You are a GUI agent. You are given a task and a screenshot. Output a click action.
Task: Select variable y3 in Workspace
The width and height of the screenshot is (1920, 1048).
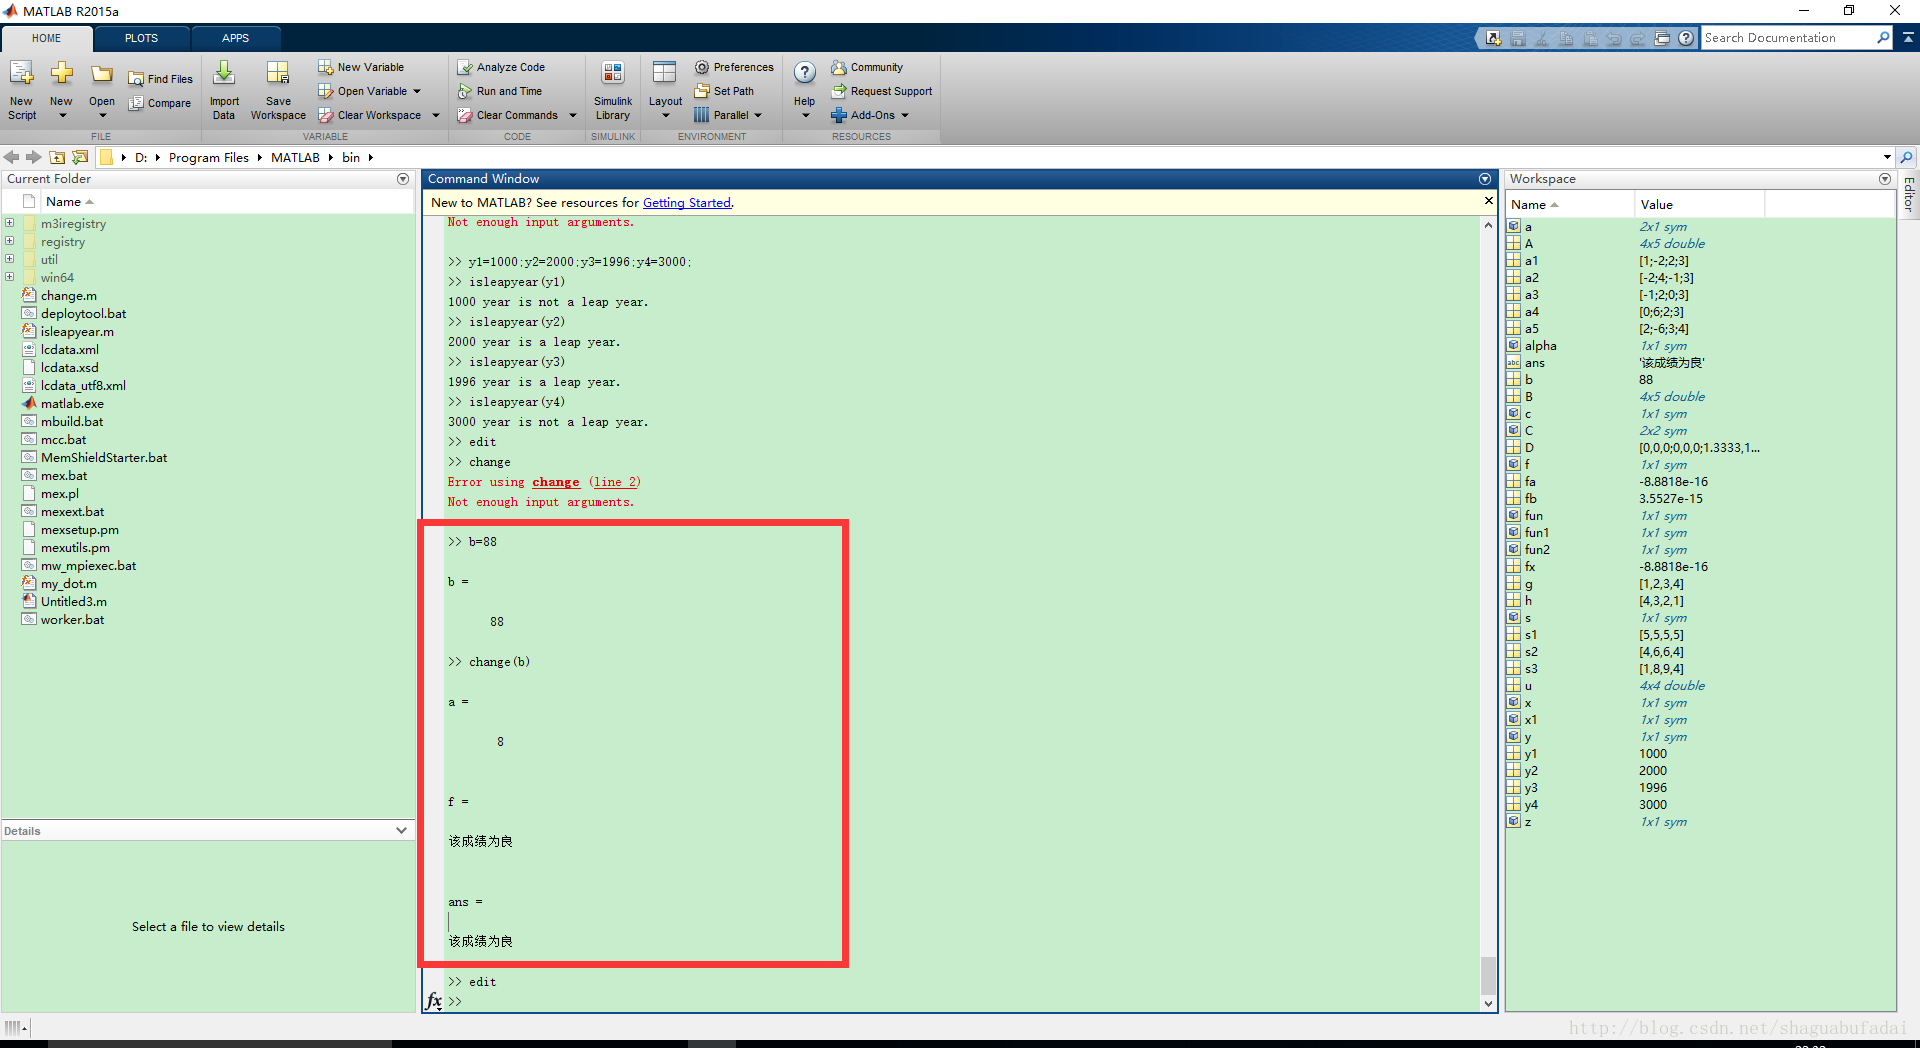(1531, 788)
